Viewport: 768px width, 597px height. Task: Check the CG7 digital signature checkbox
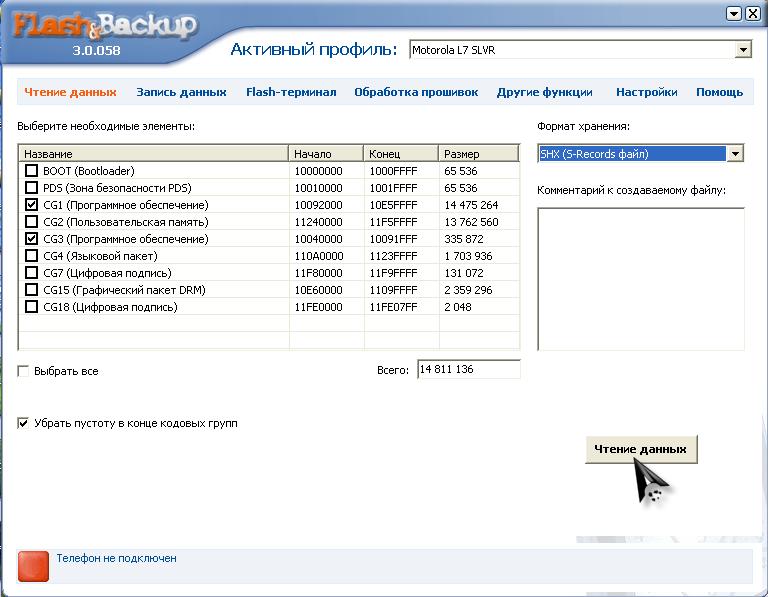(31, 272)
